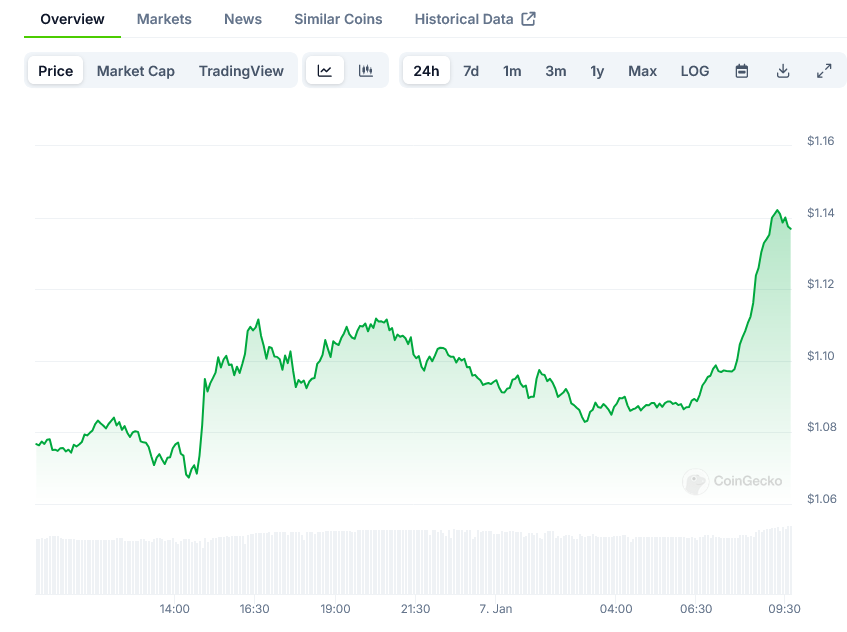
Task: Select the Price view toggle
Action: click(x=56, y=71)
